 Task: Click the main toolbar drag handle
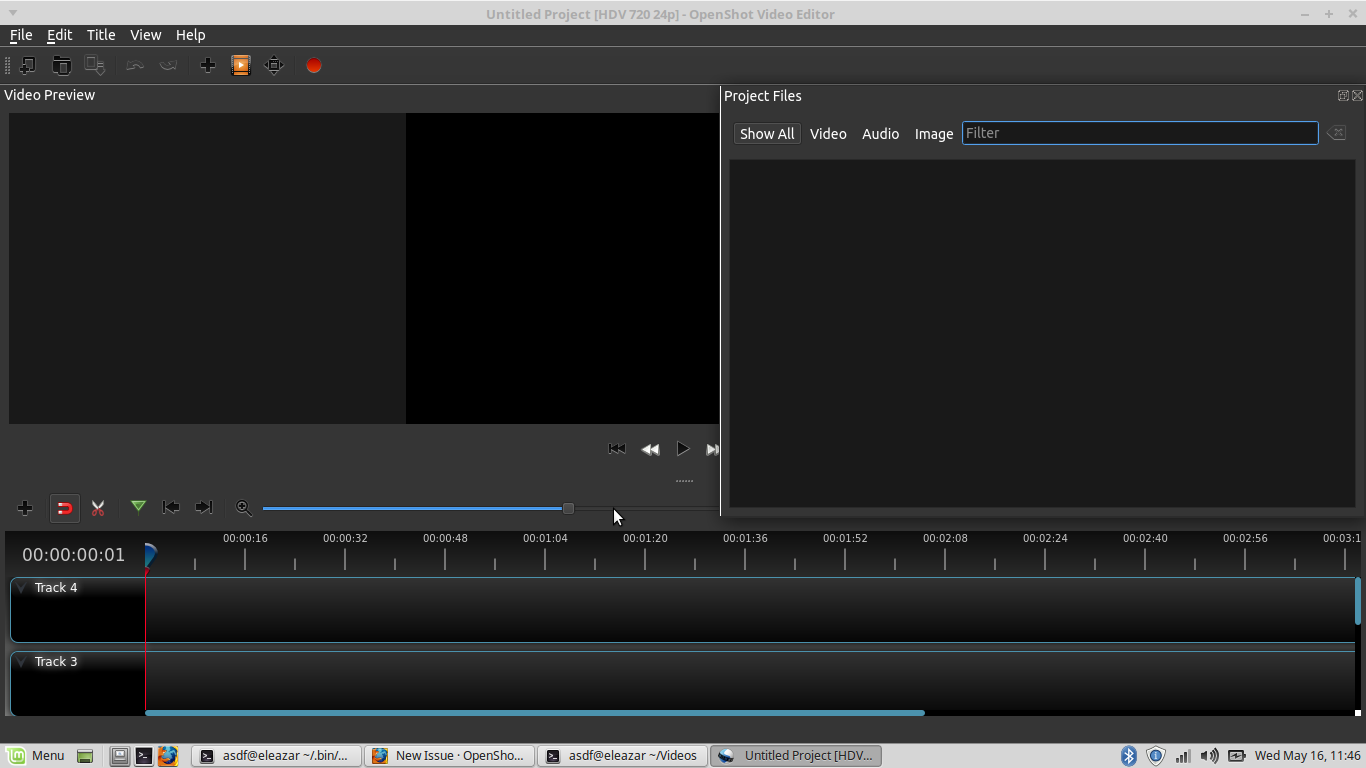[8, 65]
